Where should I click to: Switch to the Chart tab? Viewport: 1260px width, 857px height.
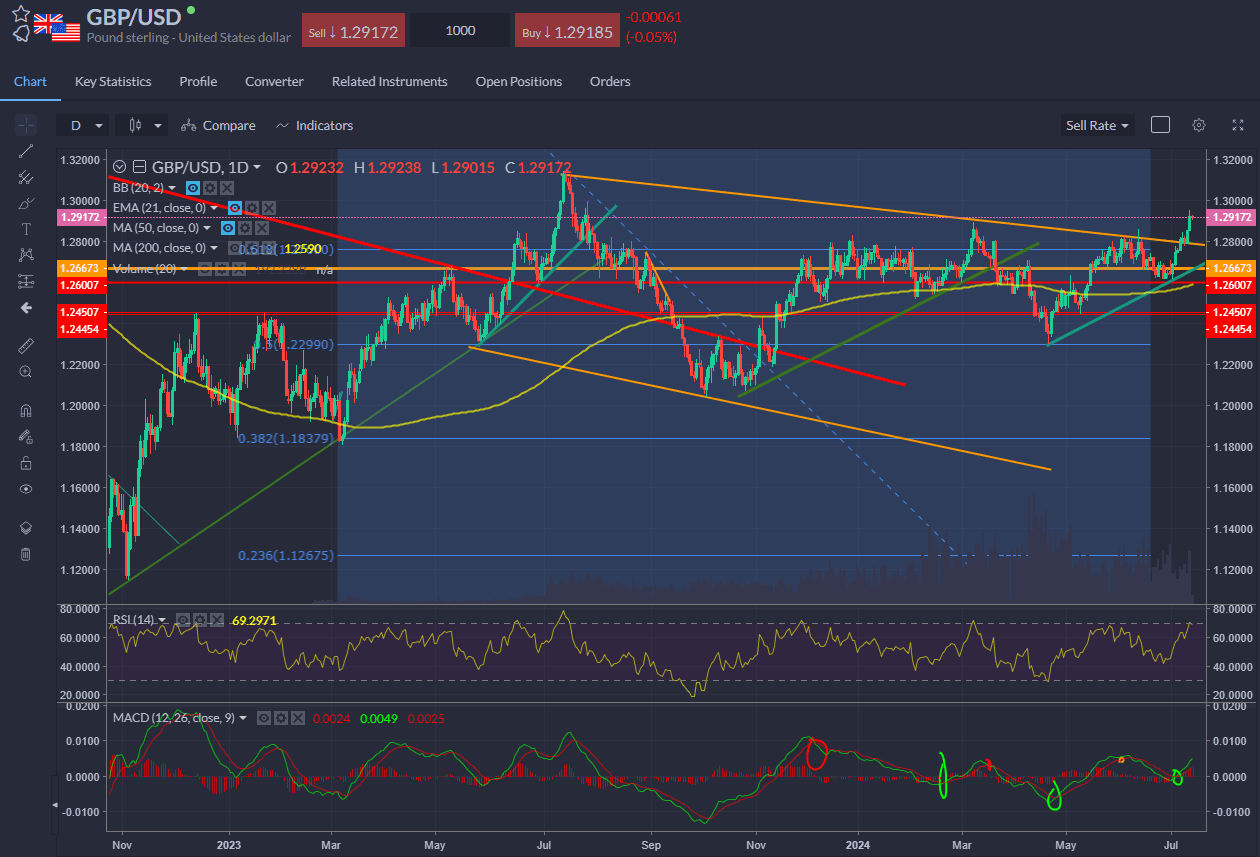pos(30,81)
